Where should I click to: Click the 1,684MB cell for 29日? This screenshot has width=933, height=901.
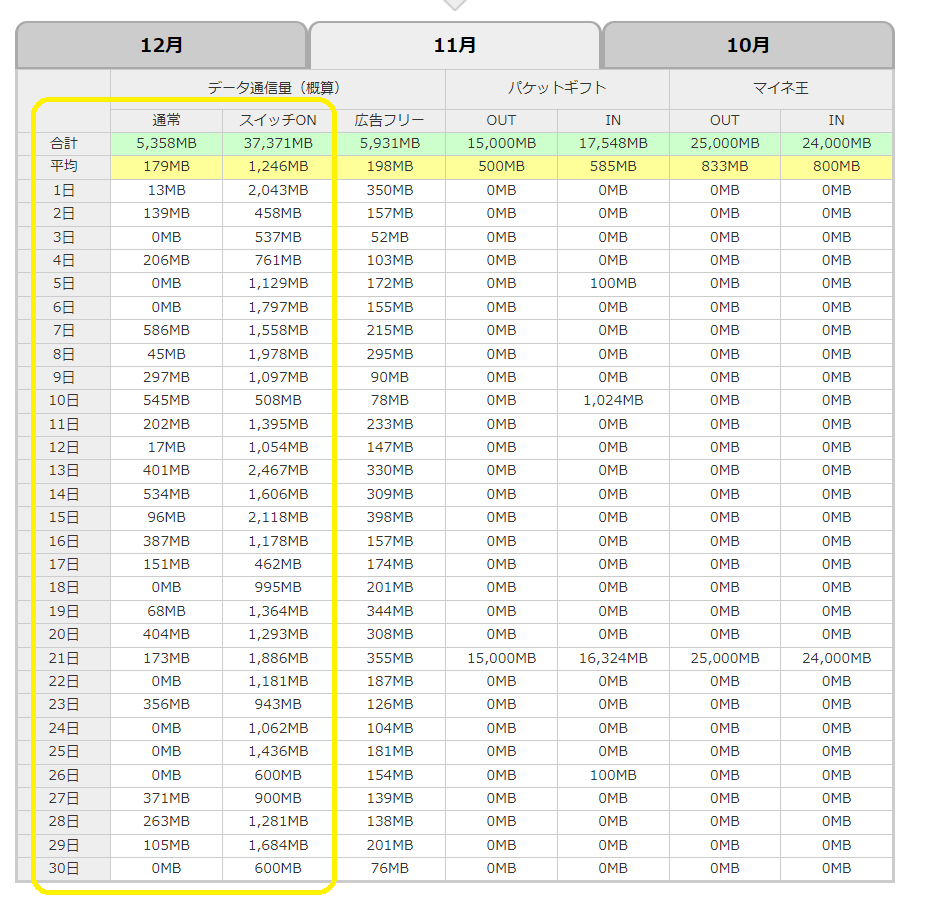[278, 846]
